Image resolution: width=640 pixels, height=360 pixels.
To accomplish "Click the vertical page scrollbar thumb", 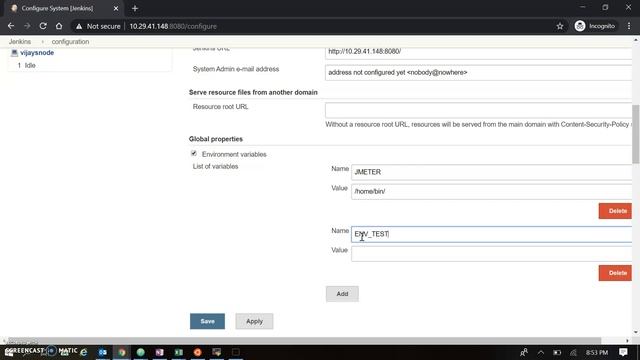I will pyautogui.click(x=636, y=134).
